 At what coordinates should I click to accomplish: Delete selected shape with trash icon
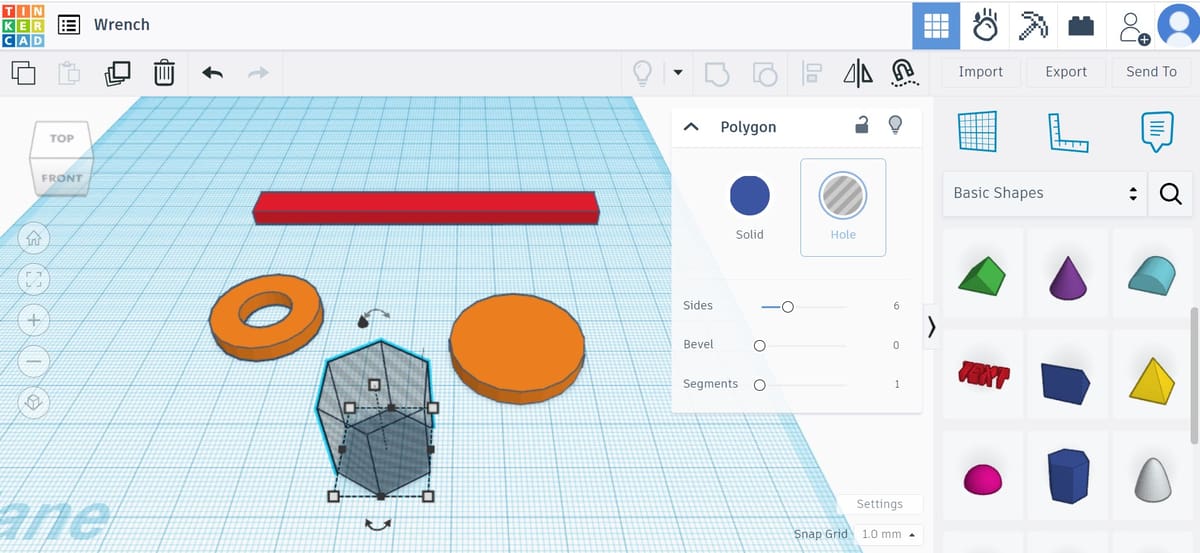(x=164, y=73)
